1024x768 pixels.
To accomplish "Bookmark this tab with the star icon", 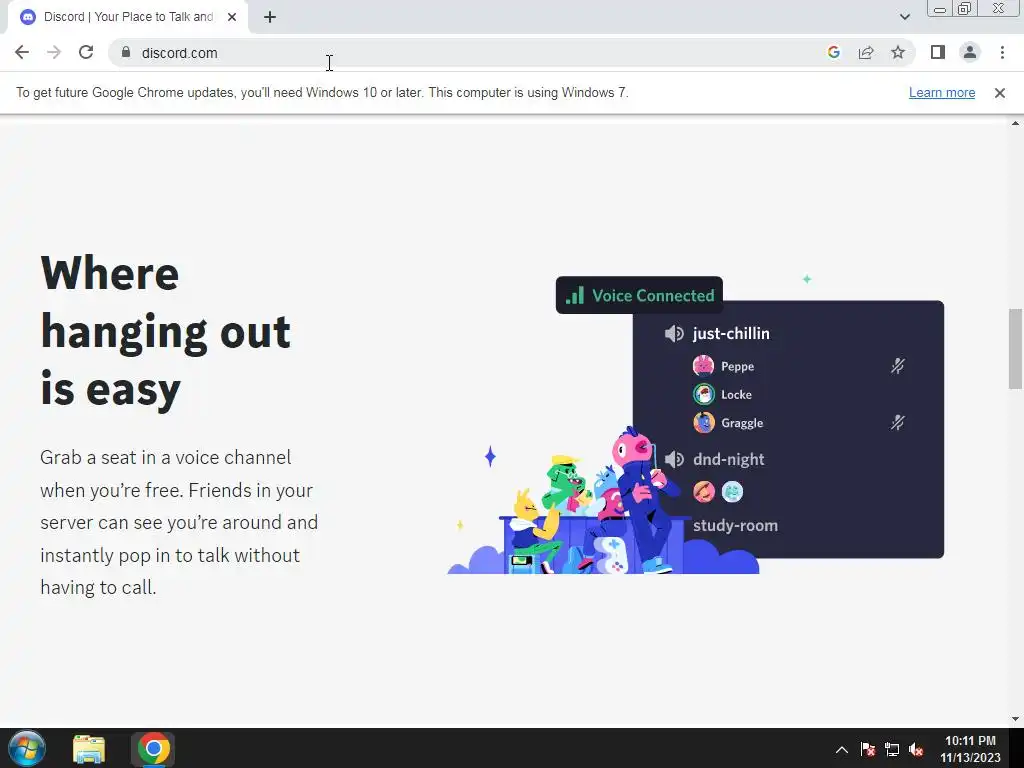I will [898, 52].
